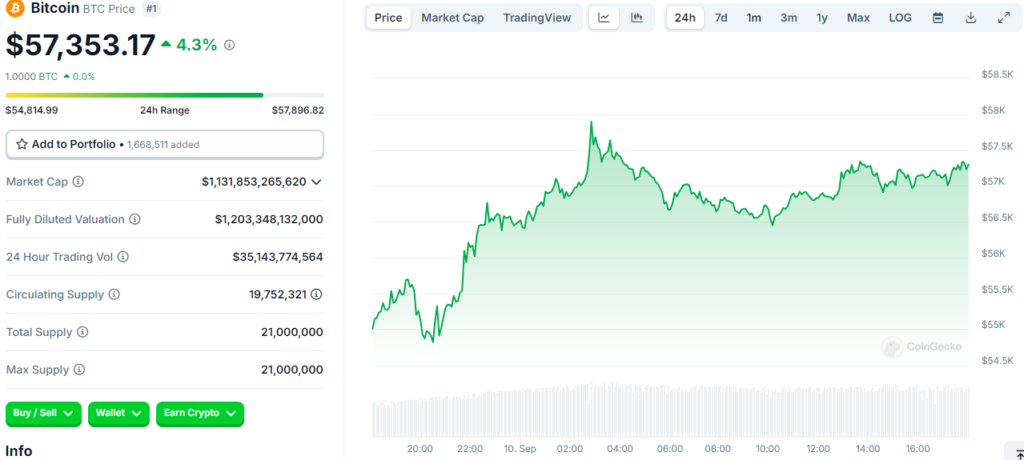Expand the Market Cap value chevron

point(317,182)
